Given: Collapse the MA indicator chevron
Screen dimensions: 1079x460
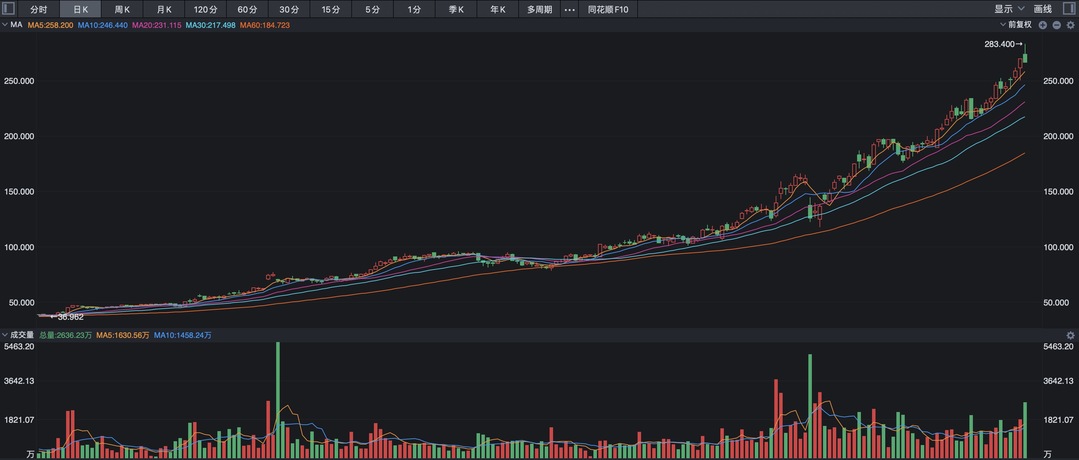Looking at the screenshot, I should pyautogui.click(x=5, y=25).
